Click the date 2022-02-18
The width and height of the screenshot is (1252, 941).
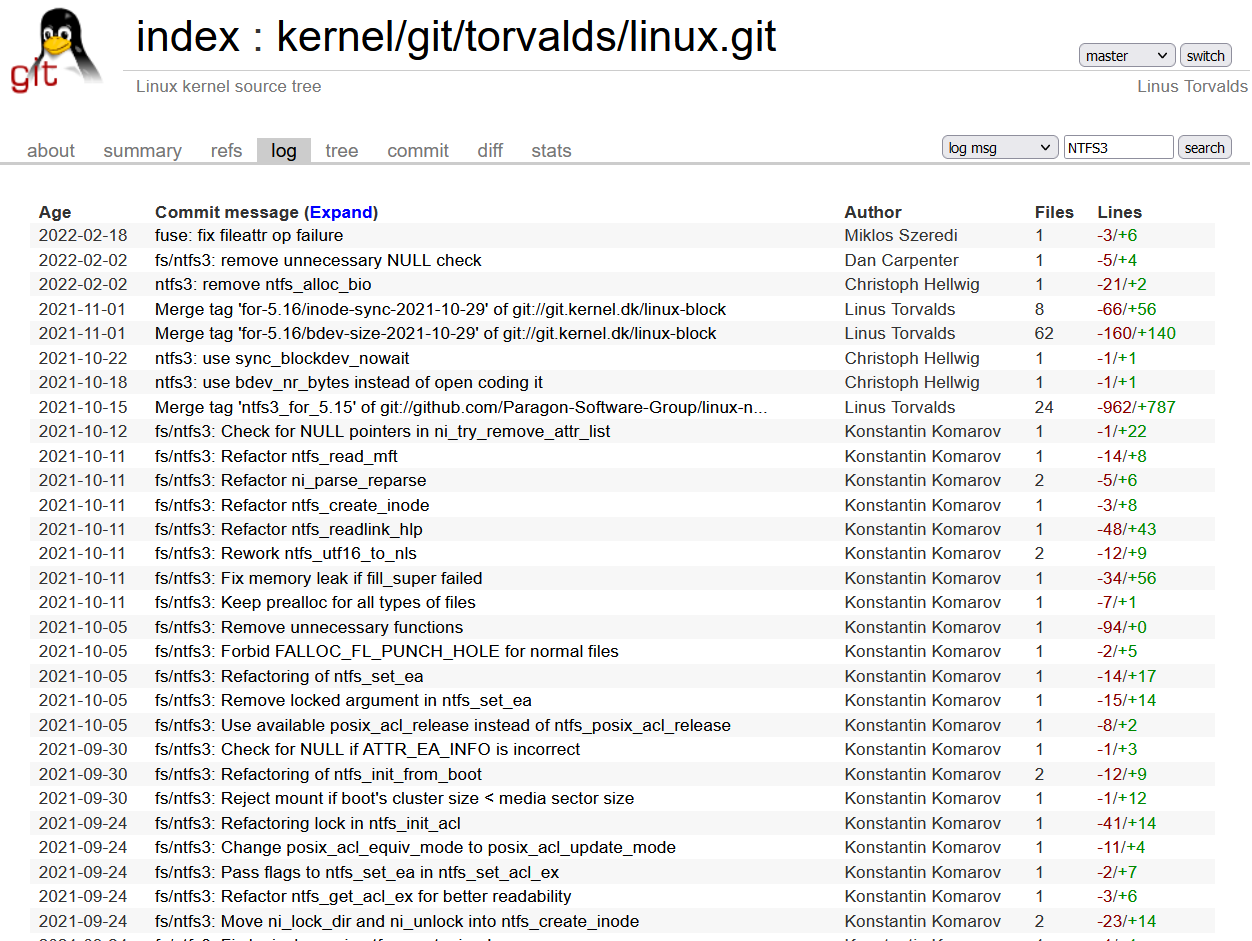click(83, 236)
